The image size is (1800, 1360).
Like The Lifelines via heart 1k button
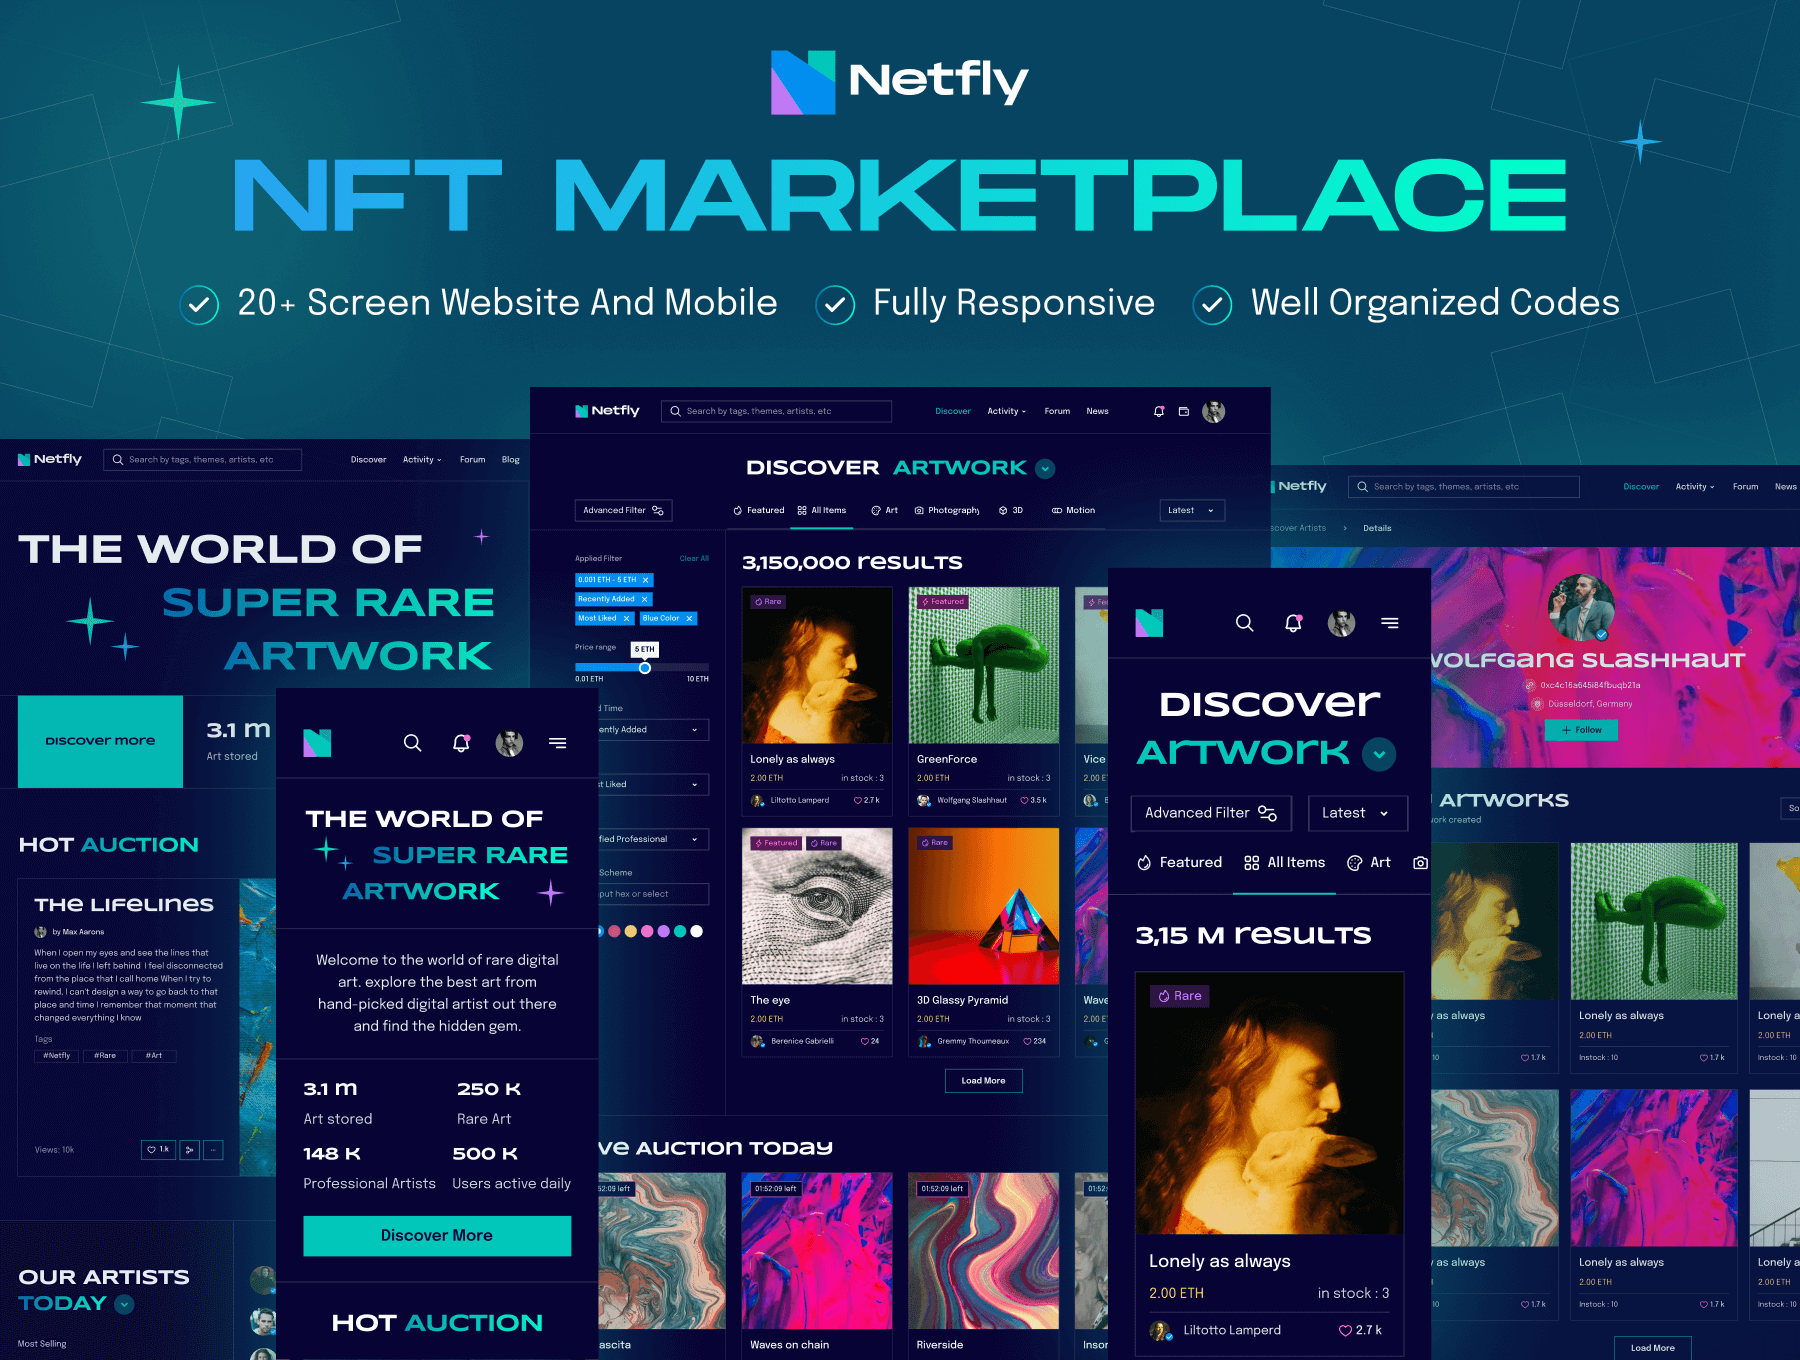pos(159,1150)
